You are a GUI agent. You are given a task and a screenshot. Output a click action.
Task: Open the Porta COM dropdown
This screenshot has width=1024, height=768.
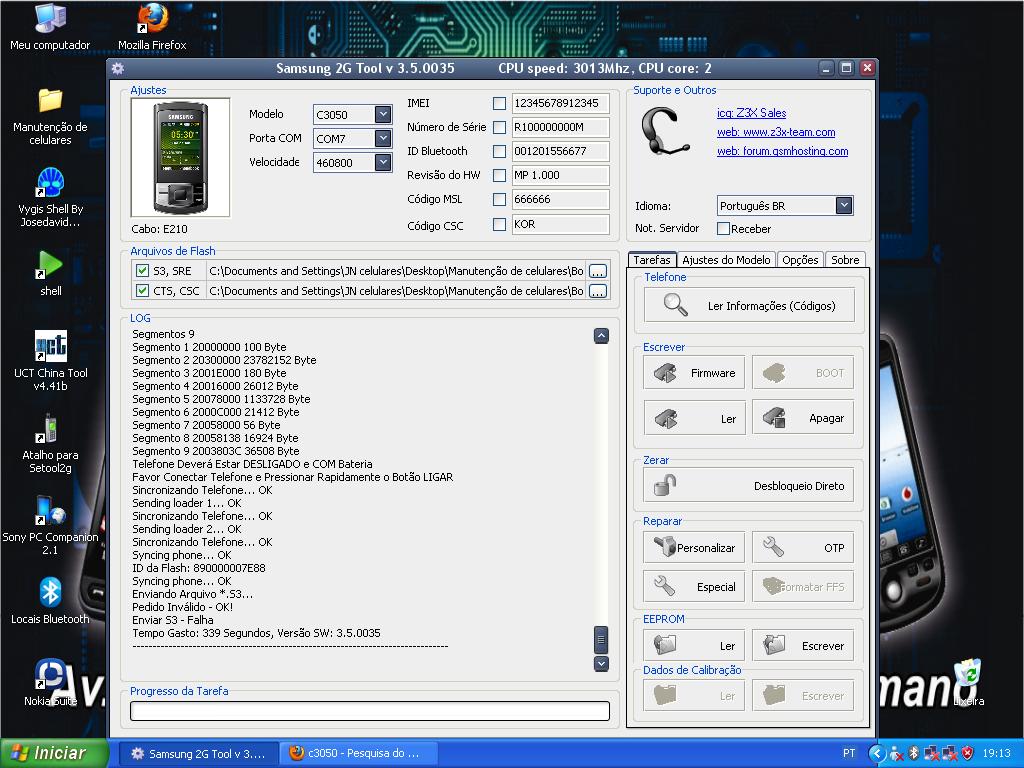tap(383, 138)
